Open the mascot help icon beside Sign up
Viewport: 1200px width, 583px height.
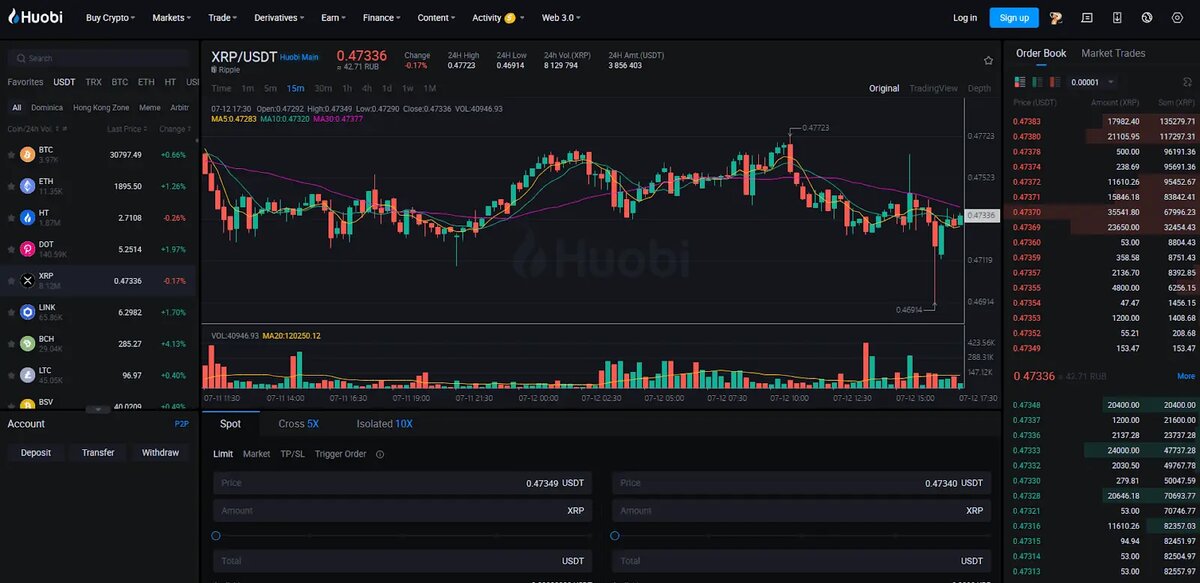click(1055, 17)
